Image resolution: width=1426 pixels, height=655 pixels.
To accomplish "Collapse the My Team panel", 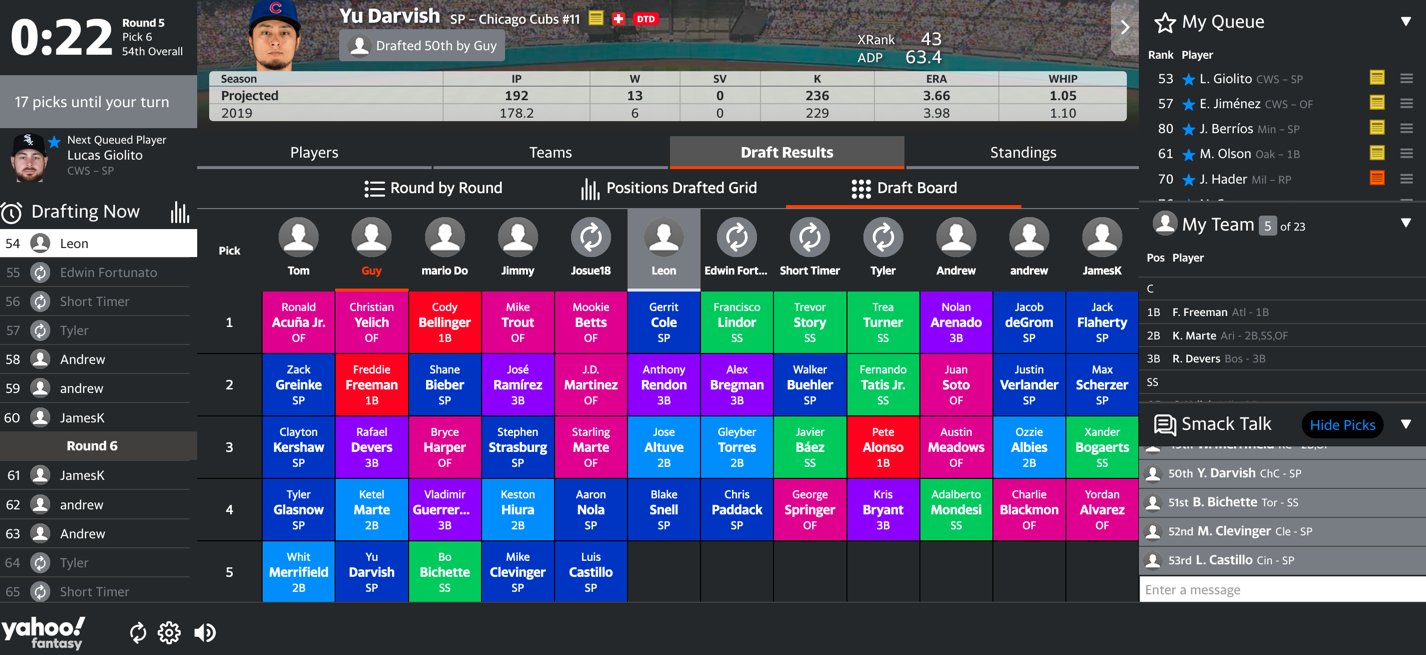I will [1406, 223].
